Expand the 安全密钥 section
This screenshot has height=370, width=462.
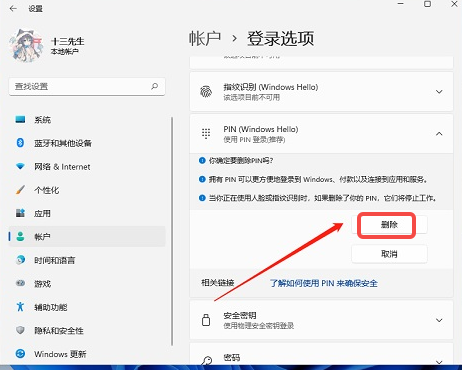click(x=439, y=320)
